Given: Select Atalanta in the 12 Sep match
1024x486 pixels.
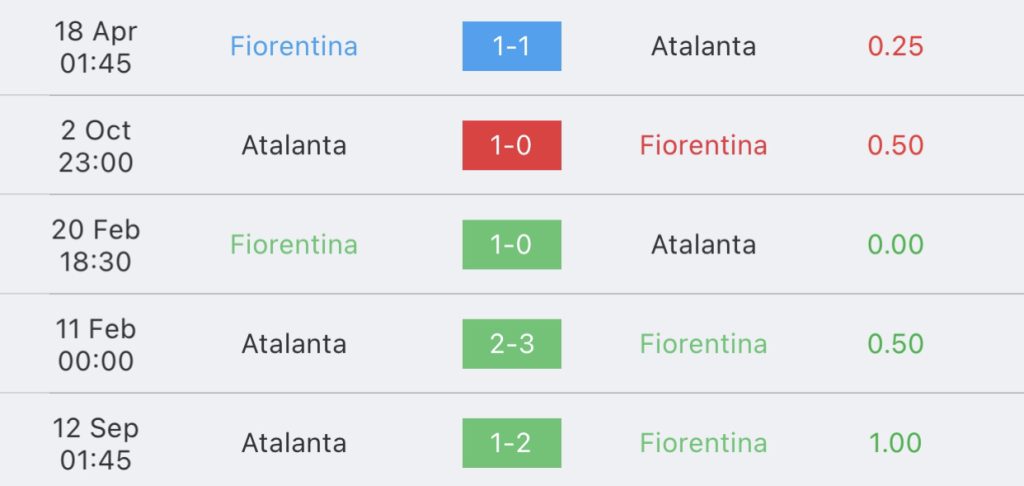Looking at the screenshot, I should [x=293, y=443].
